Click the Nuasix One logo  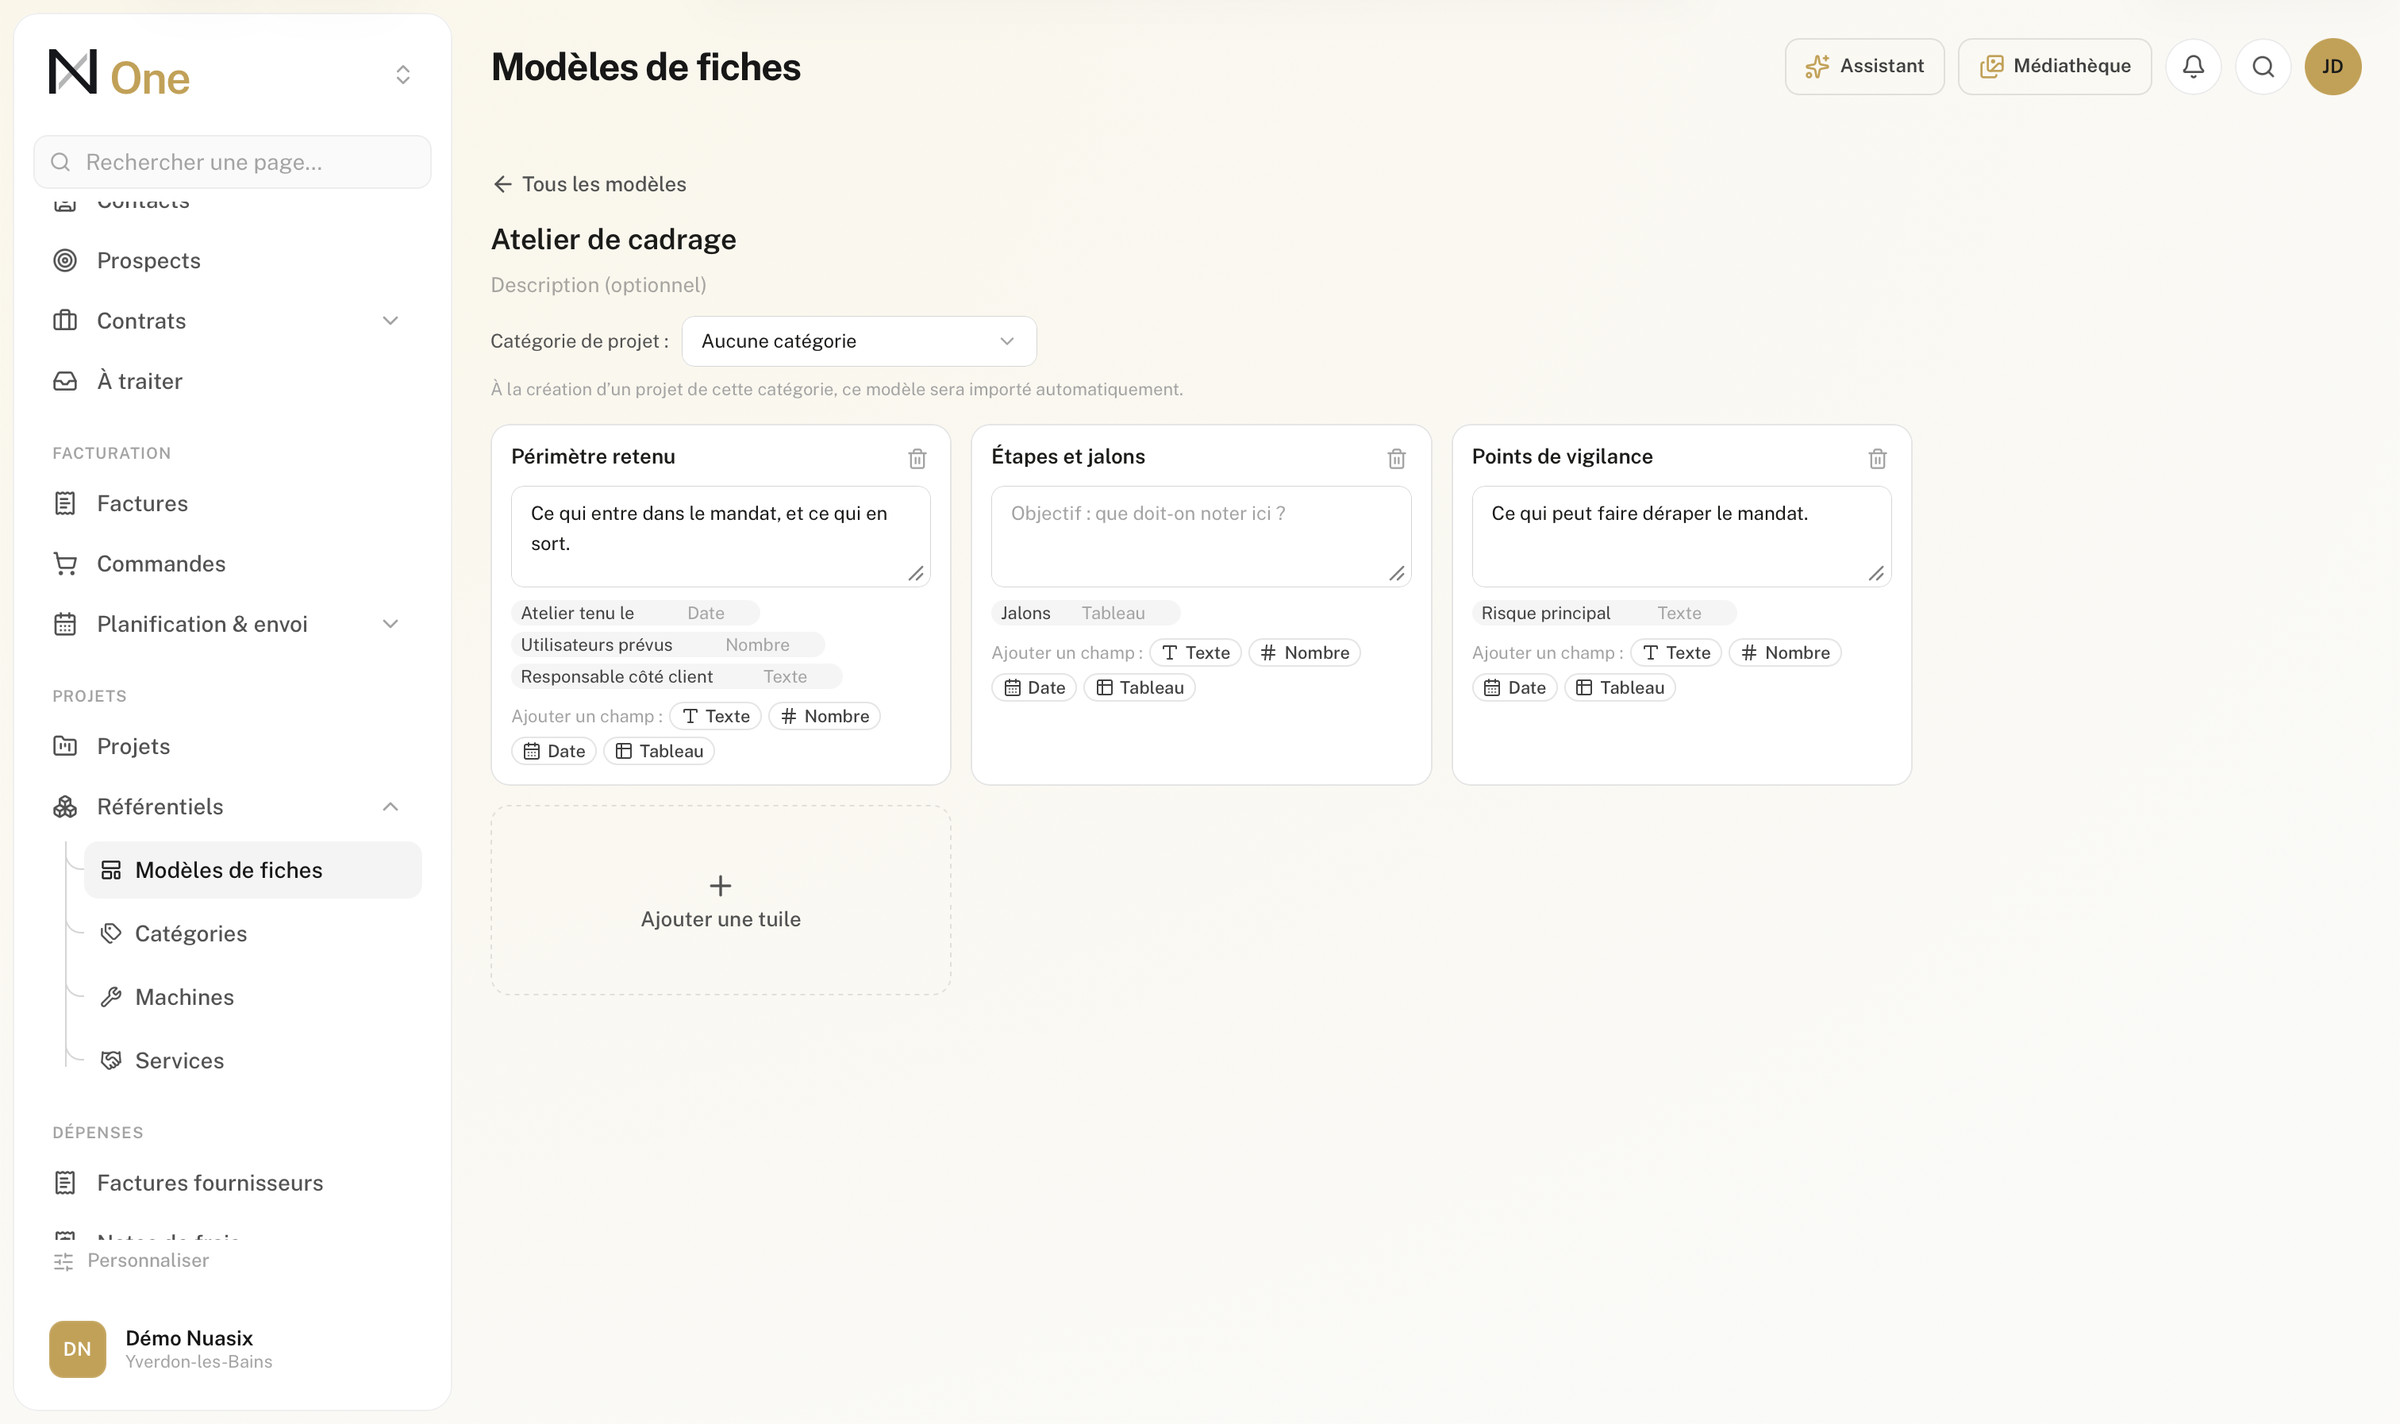pyautogui.click(x=119, y=74)
